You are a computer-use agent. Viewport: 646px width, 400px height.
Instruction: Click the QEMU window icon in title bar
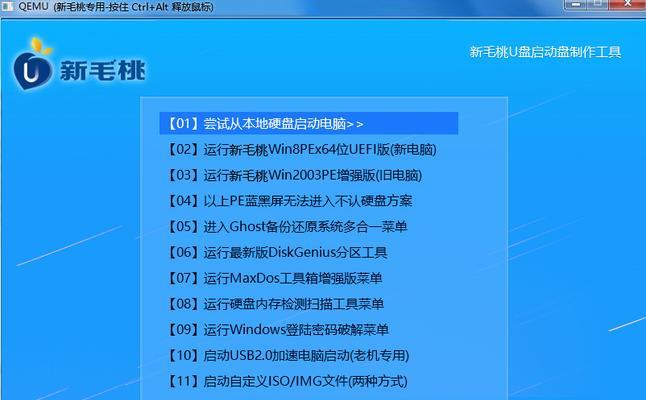click(x=8, y=6)
